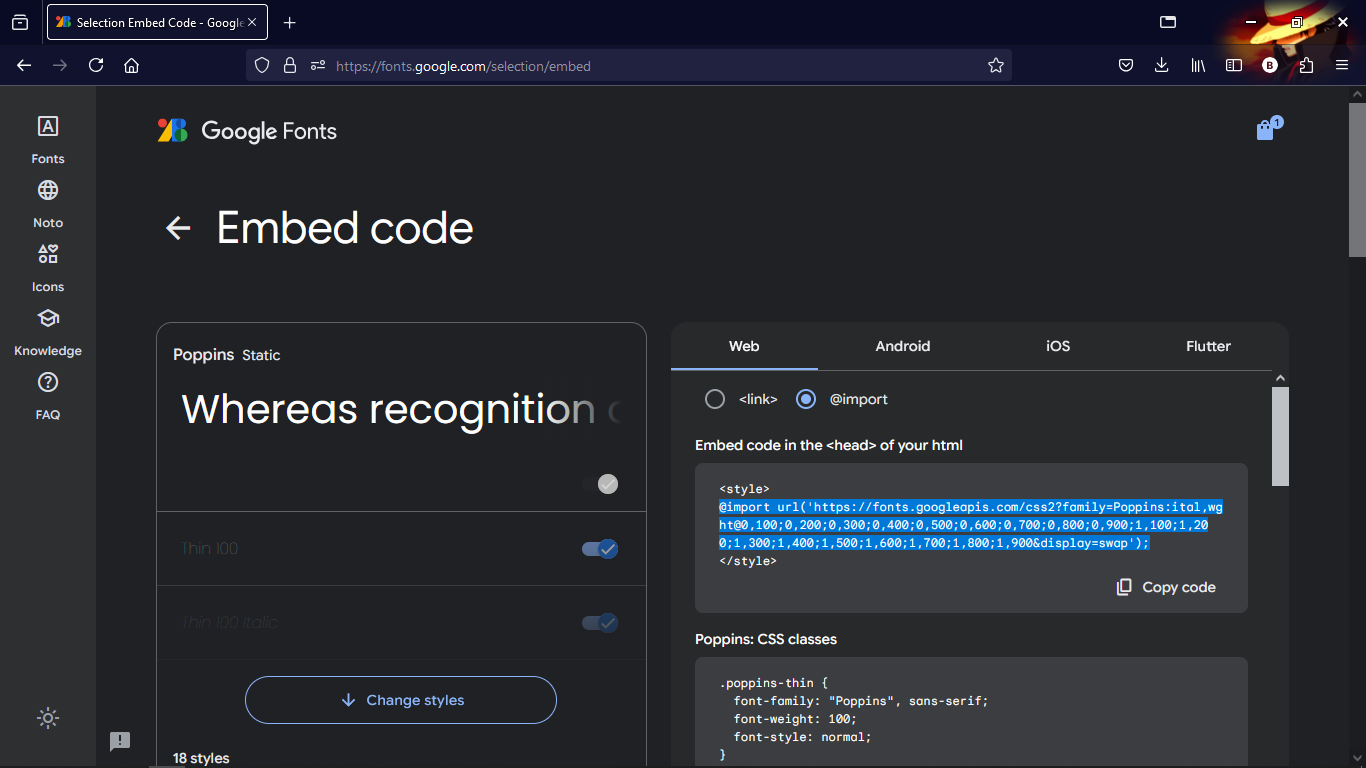Toggle the browser sidebar icon
This screenshot has height=768, width=1366.
pos(1234,65)
